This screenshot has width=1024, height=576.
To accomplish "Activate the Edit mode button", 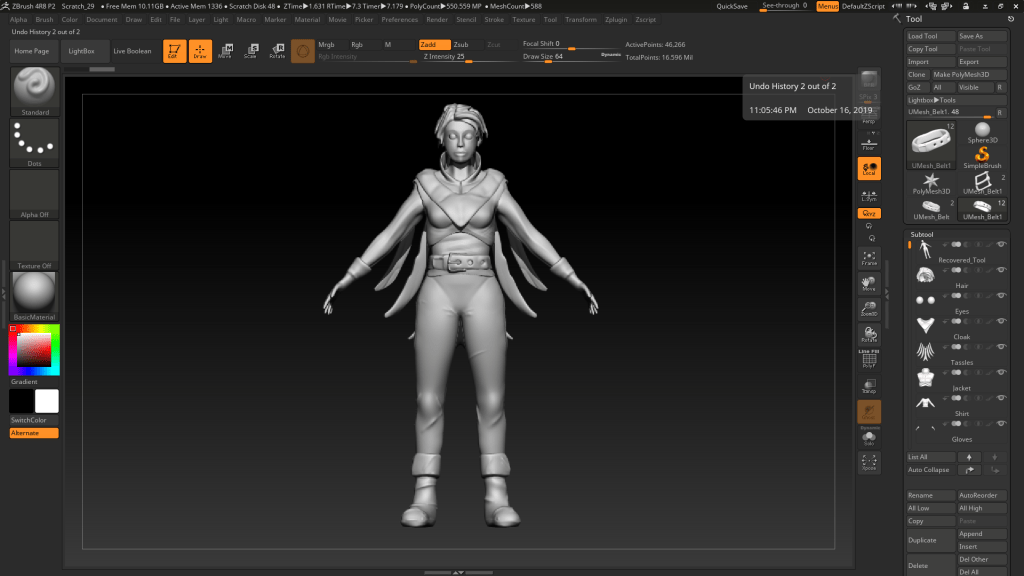I will coord(174,51).
